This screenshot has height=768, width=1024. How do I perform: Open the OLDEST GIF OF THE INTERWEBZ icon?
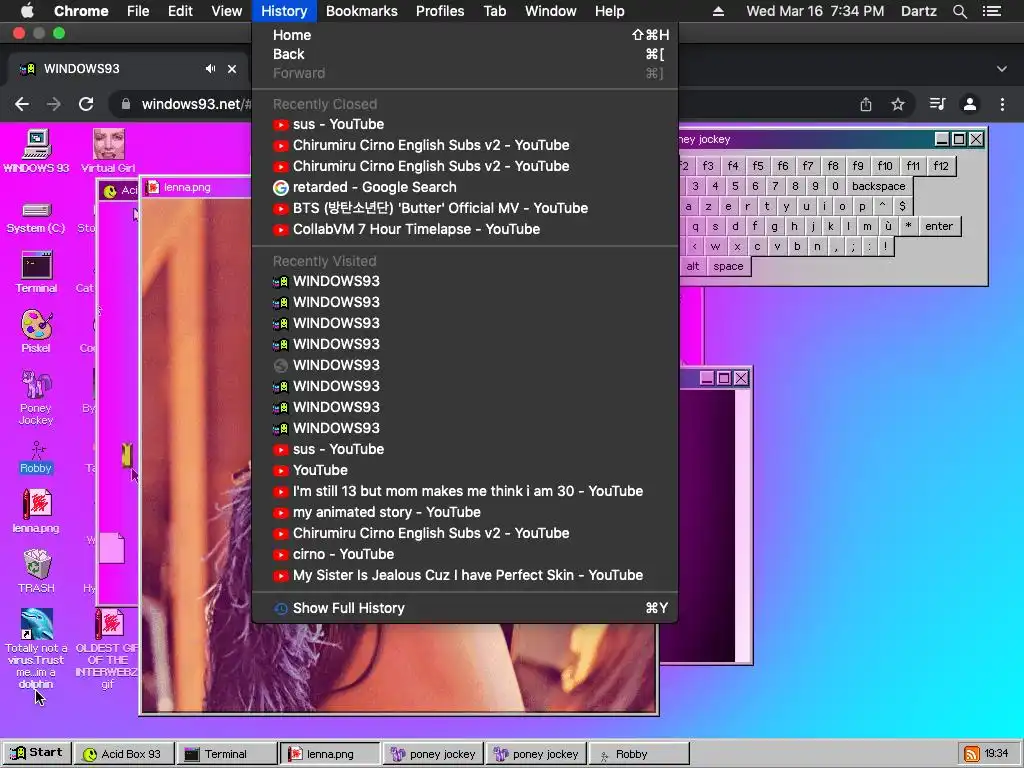[x=108, y=648]
